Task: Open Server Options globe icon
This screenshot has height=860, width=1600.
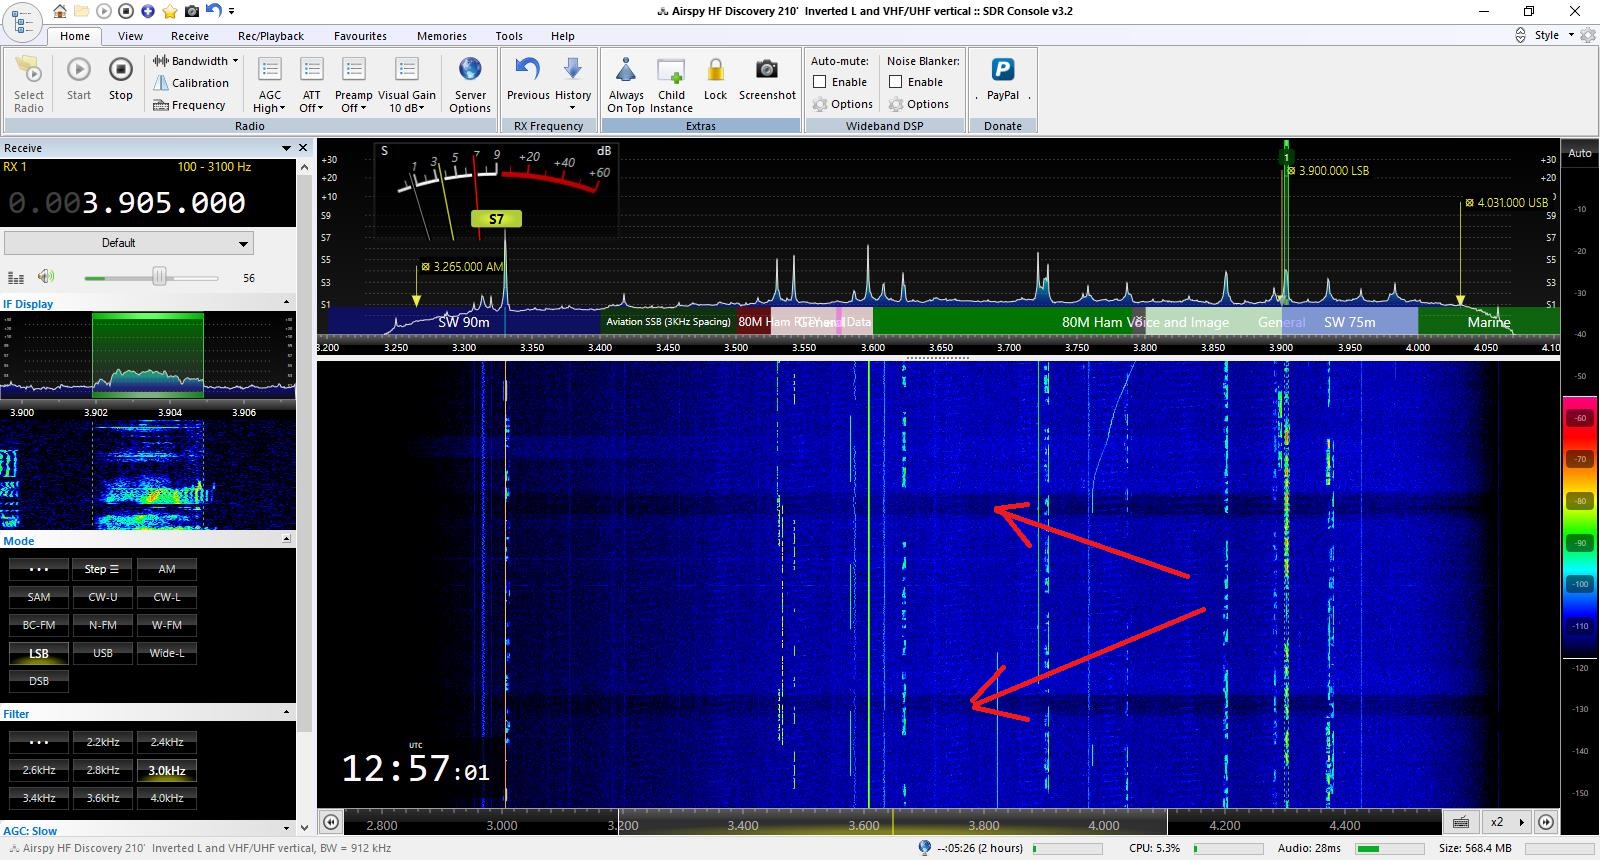Action: pyautogui.click(x=470, y=70)
